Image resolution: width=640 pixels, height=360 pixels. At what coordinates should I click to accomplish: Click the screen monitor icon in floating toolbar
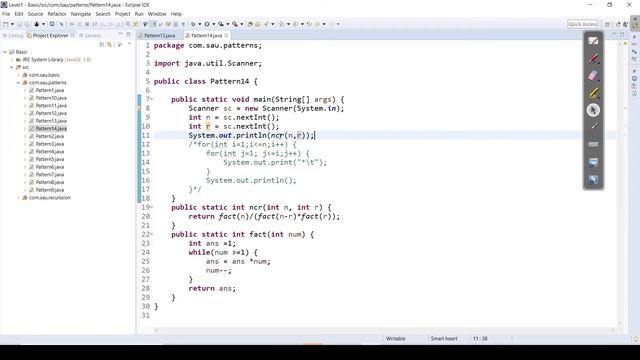593,162
